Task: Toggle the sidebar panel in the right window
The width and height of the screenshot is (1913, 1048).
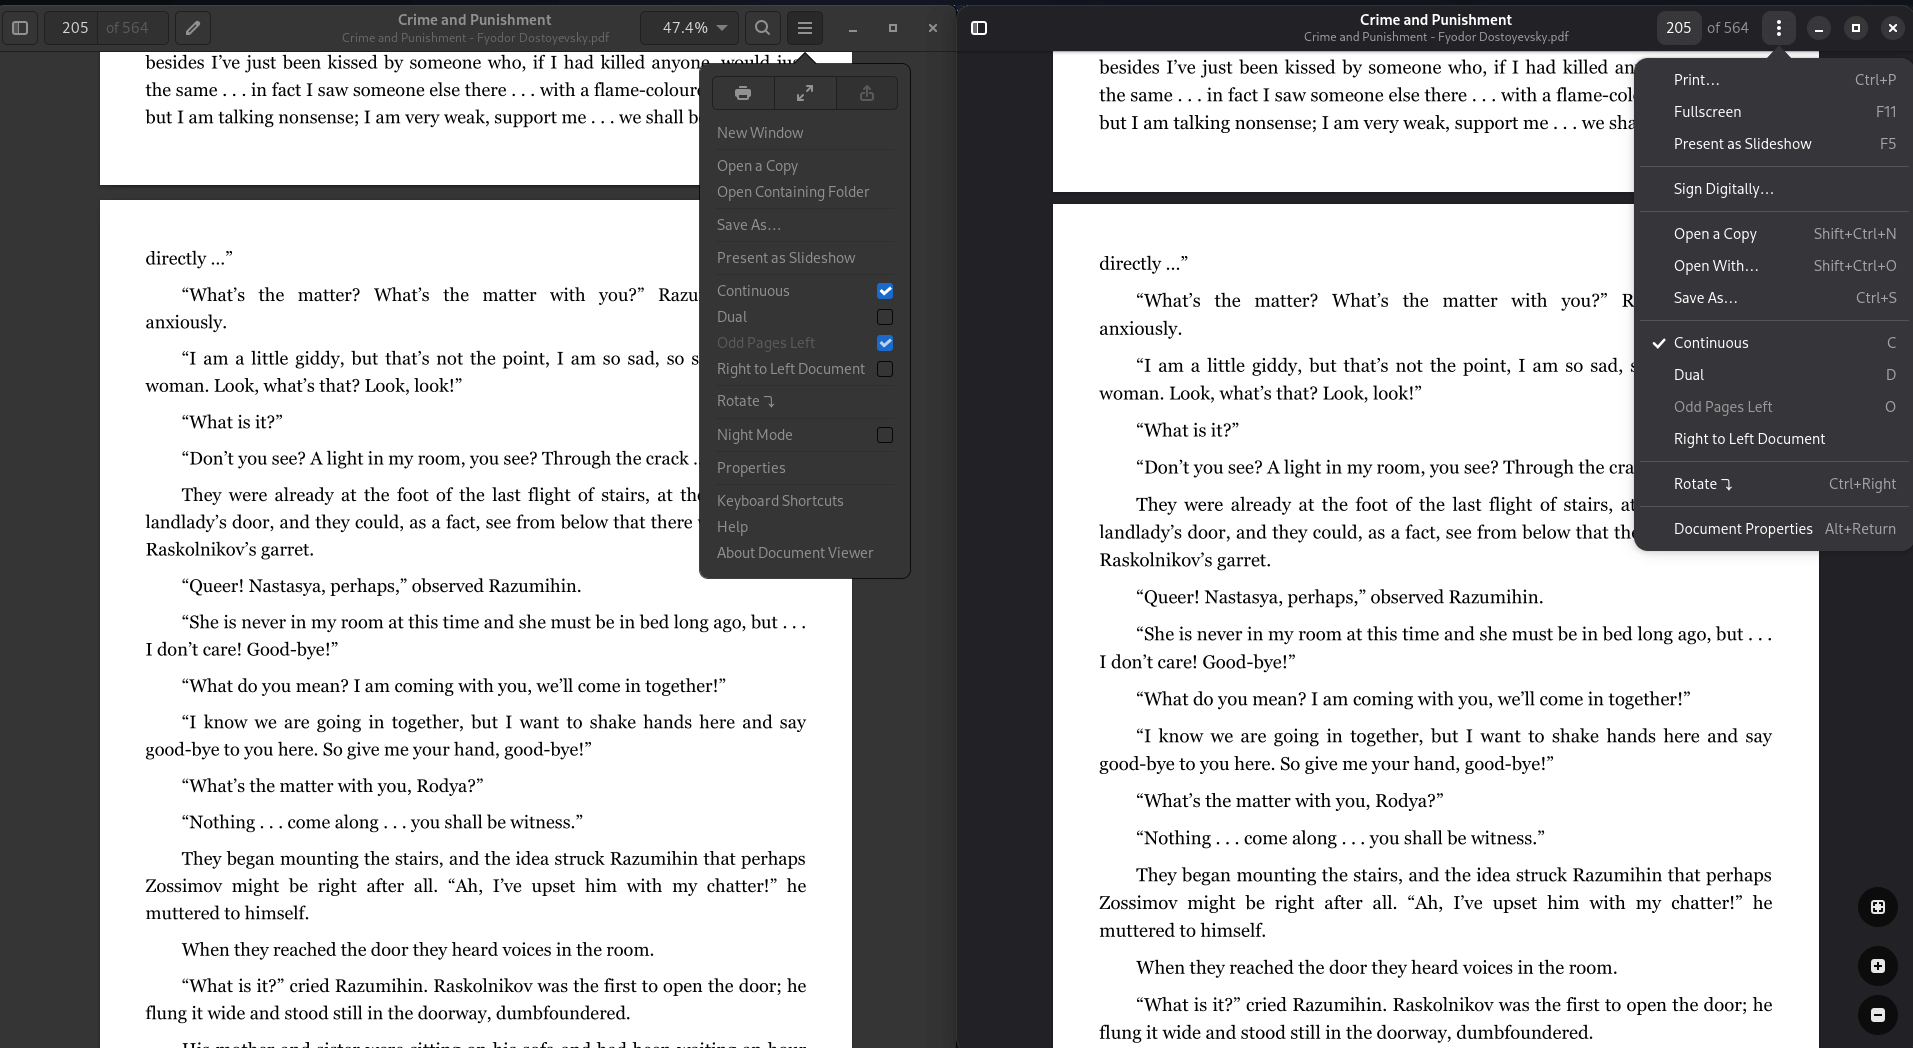Action: [979, 27]
